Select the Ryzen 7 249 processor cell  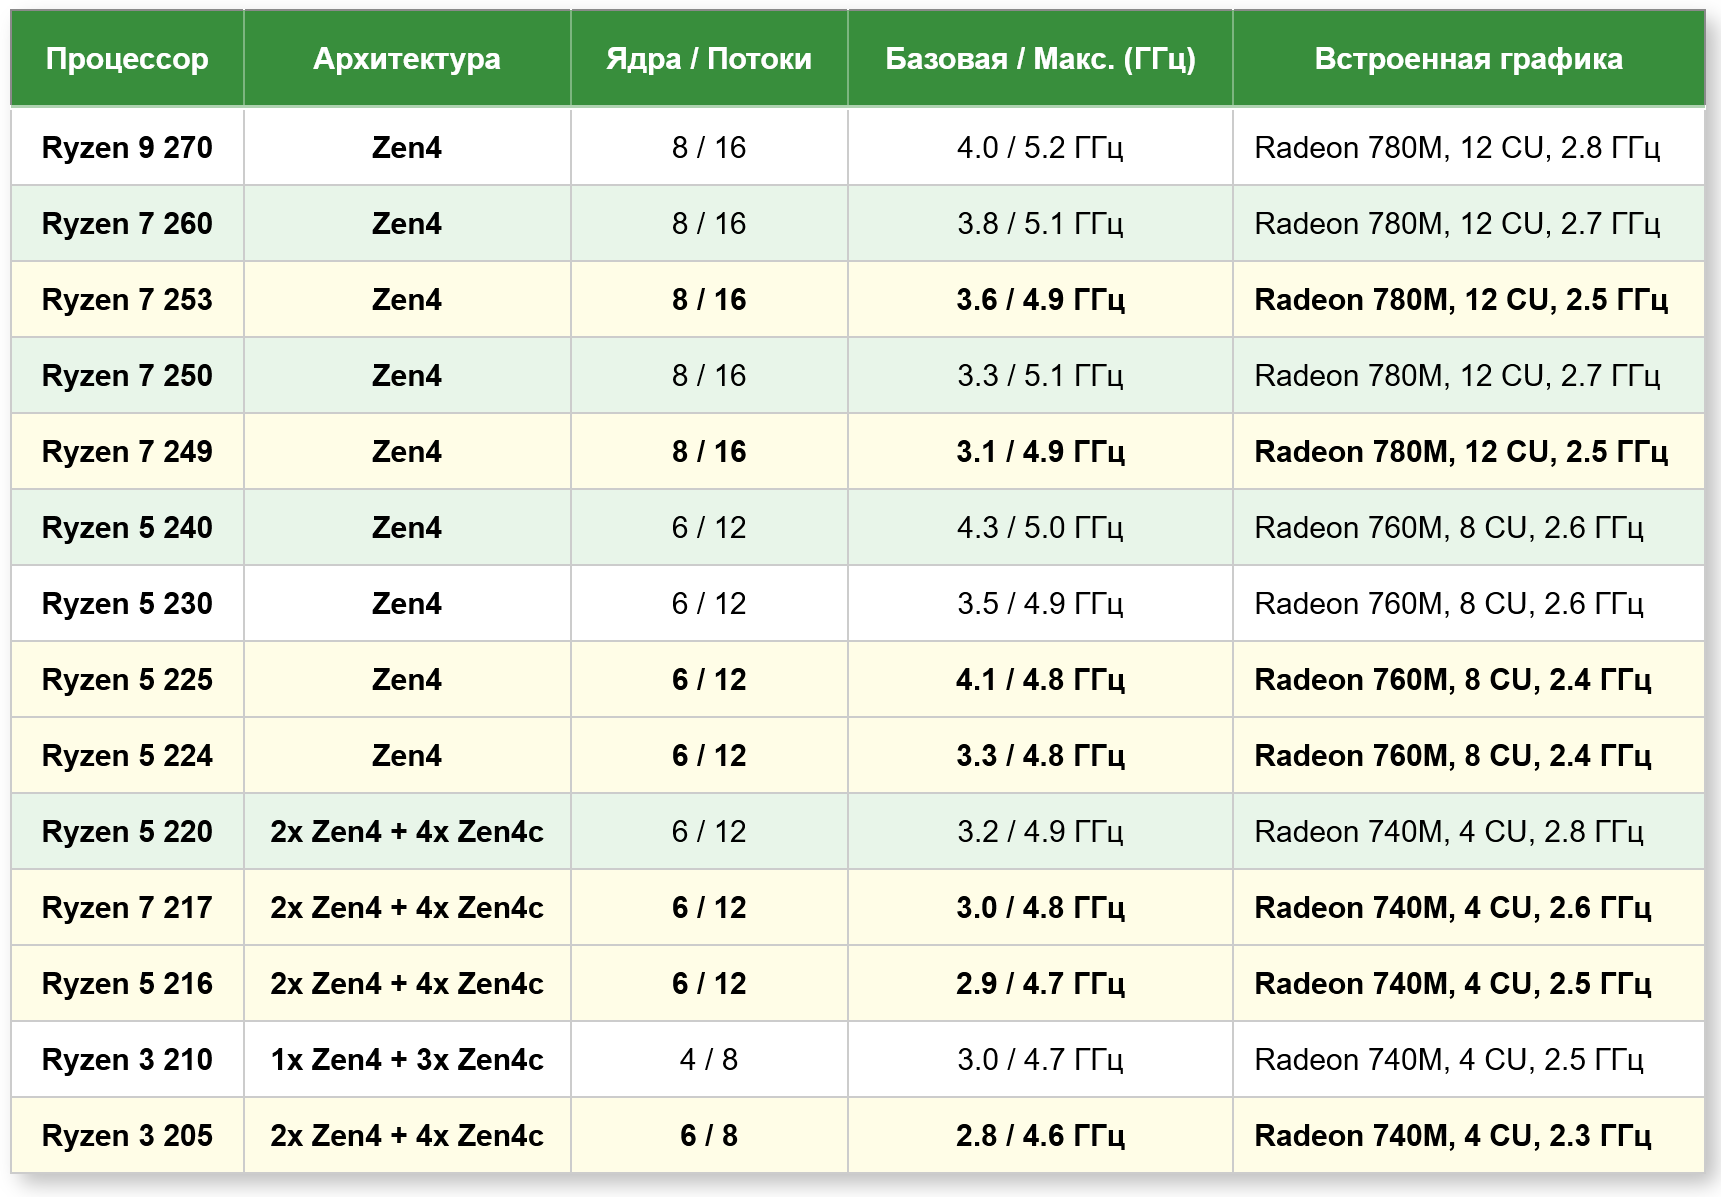127,451
